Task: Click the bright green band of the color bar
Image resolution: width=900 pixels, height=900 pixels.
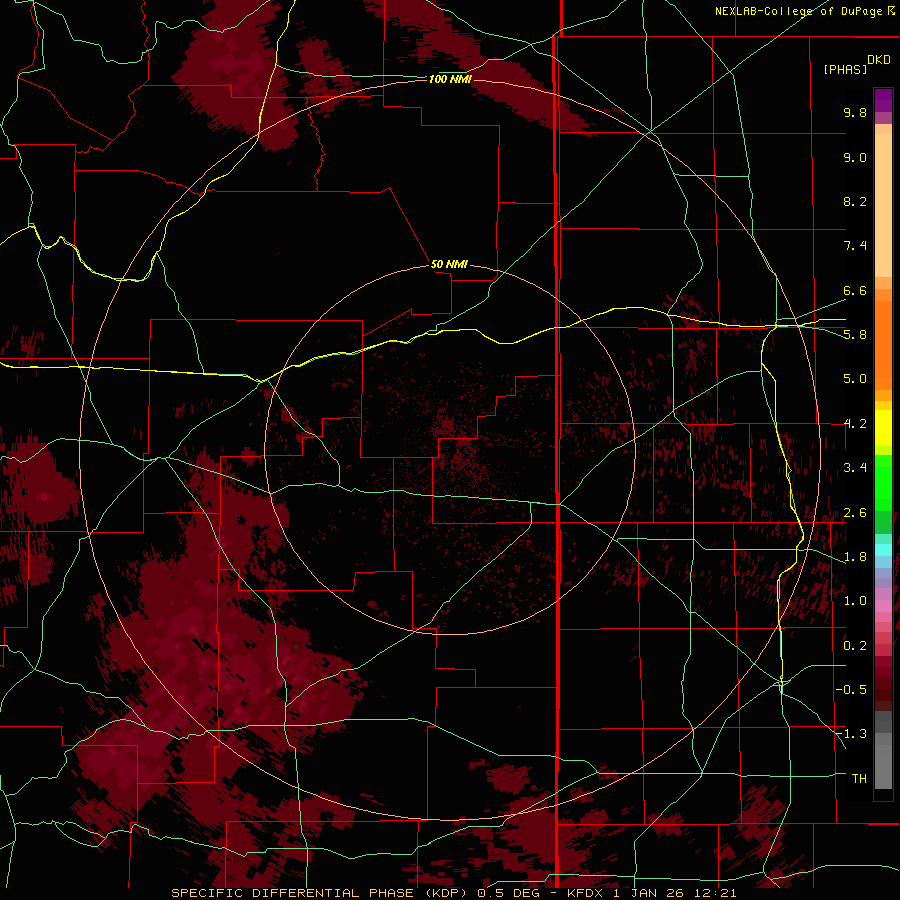Action: [883, 482]
